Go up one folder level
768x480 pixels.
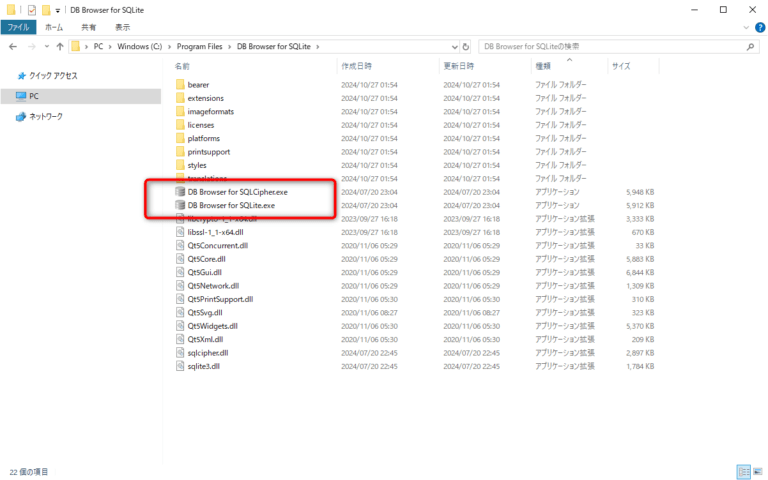[60, 47]
